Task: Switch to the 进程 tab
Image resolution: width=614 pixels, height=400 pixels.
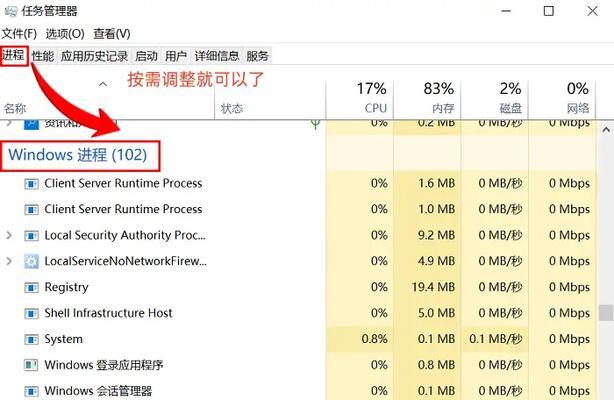Action: (x=14, y=56)
